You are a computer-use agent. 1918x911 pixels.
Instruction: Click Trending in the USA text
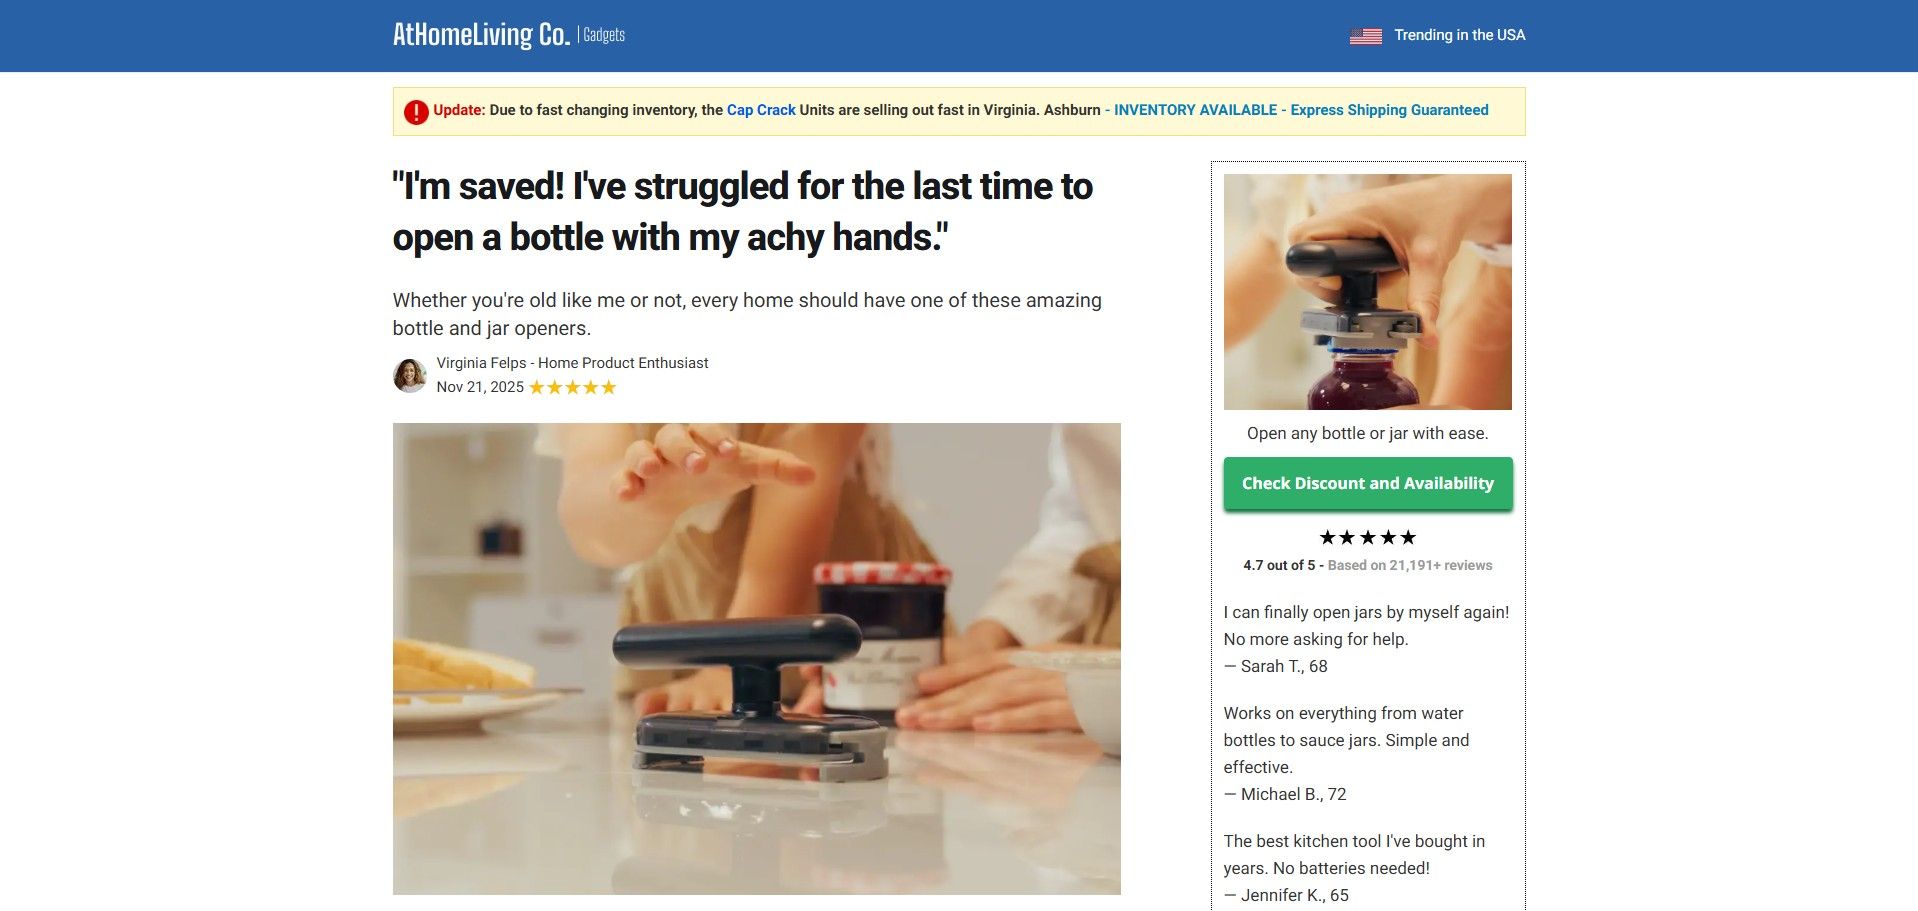point(1459,35)
